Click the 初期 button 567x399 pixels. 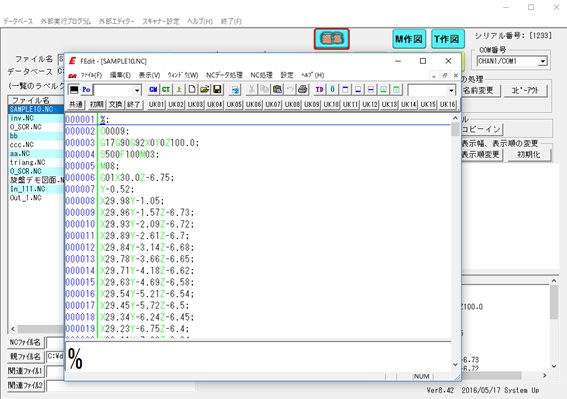97,105
